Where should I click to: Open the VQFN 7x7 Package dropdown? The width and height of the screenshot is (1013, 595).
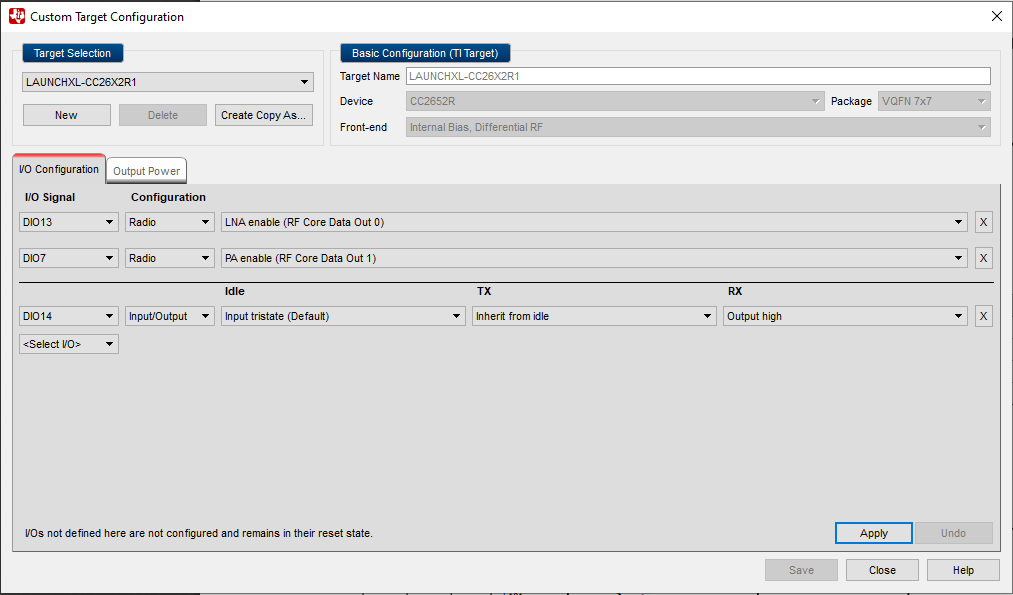click(x=934, y=101)
